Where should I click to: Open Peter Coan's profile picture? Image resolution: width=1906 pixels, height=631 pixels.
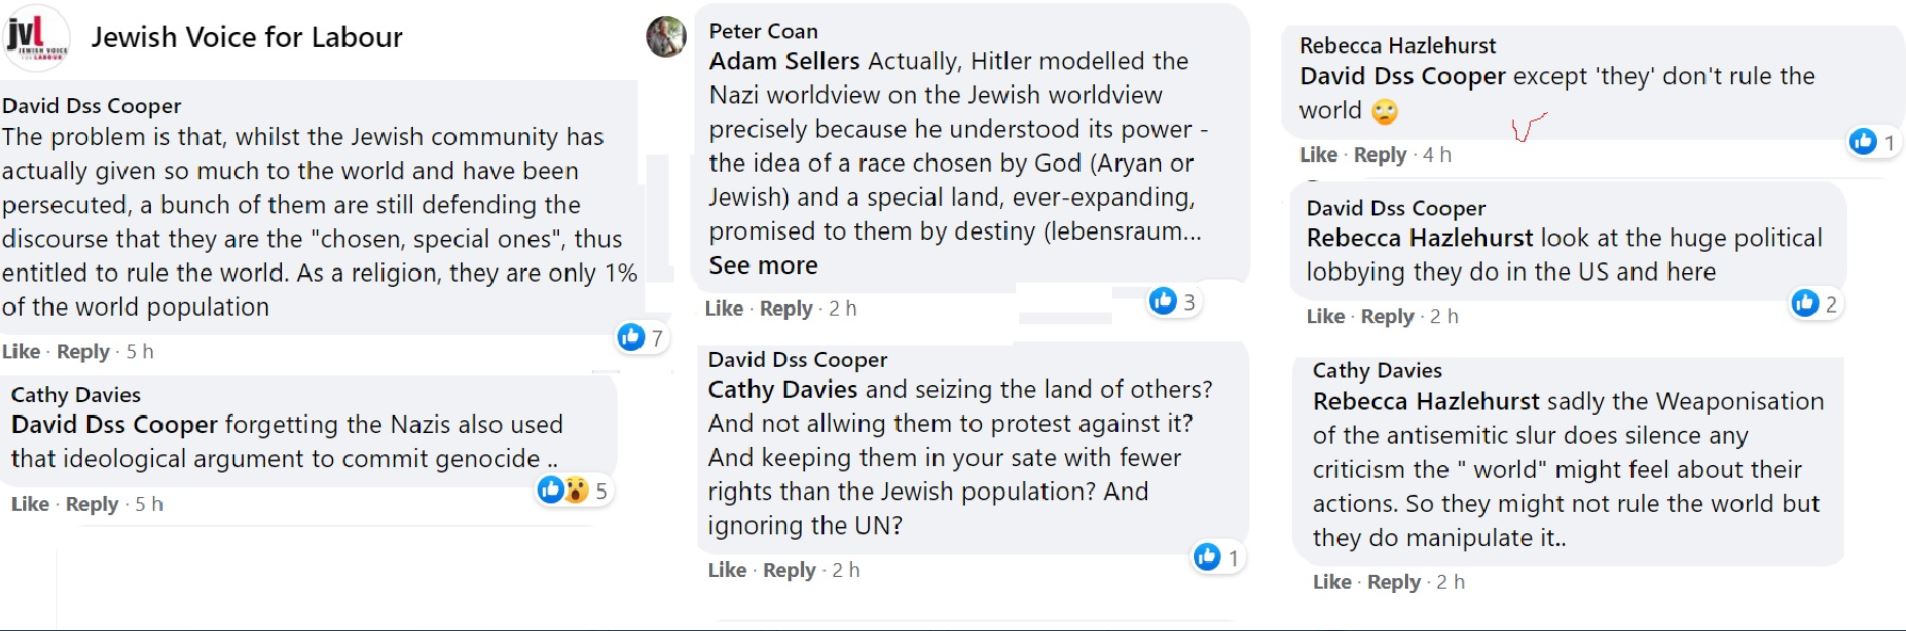tap(666, 37)
